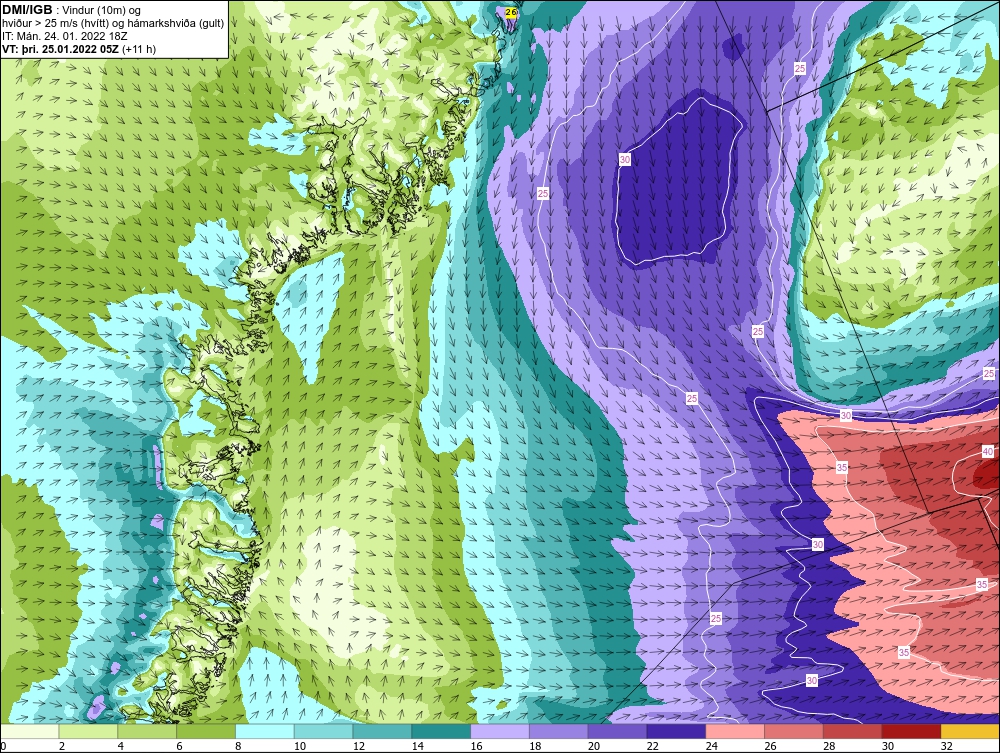Click the legend scale number '28'
The width and height of the screenshot is (1000, 753).
tap(829, 746)
